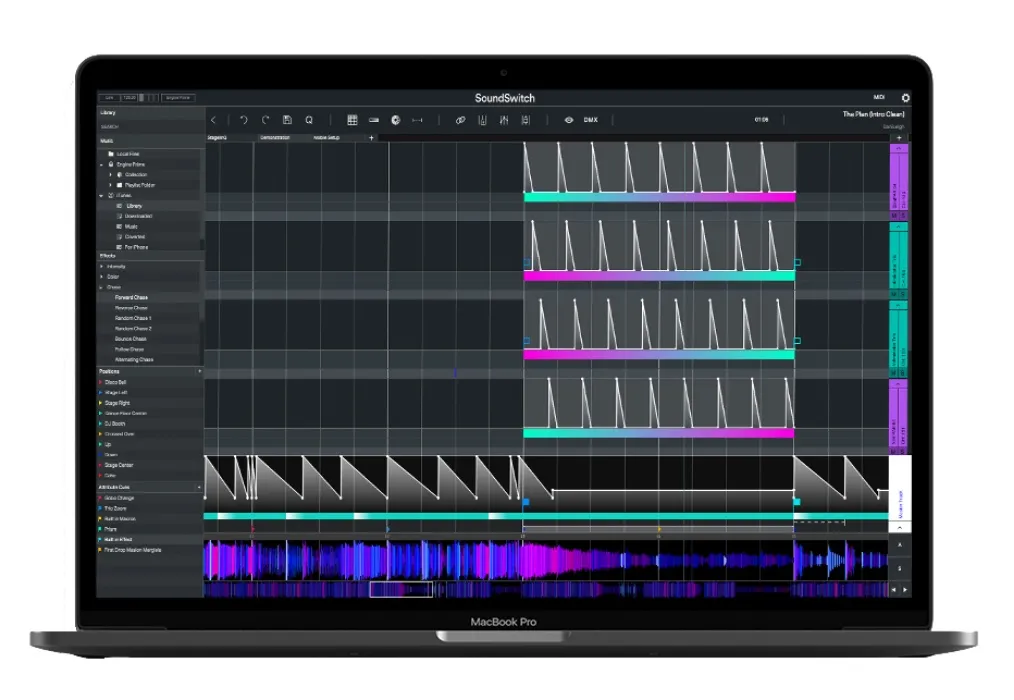This screenshot has height=700, width=1014.
Task: Add an attribute cue with the Attribute Cues plus
Action: (199, 487)
